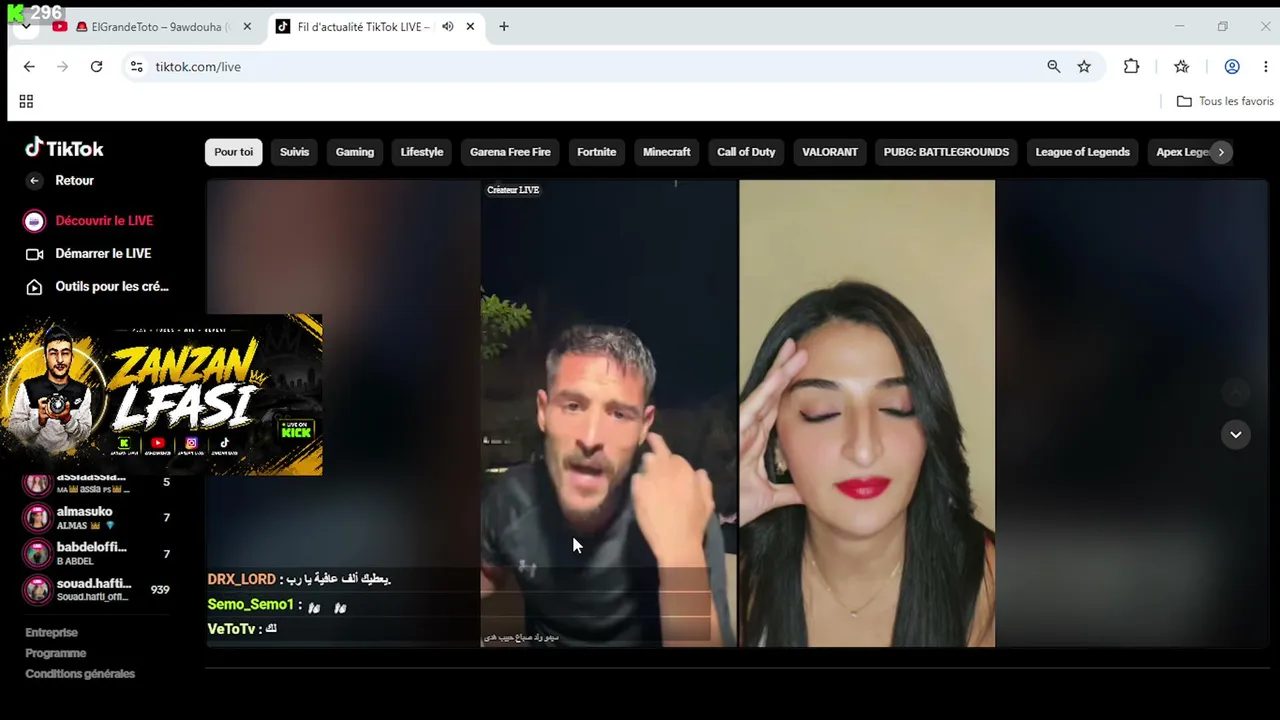Select the VALORANT category tab

[x=830, y=152]
